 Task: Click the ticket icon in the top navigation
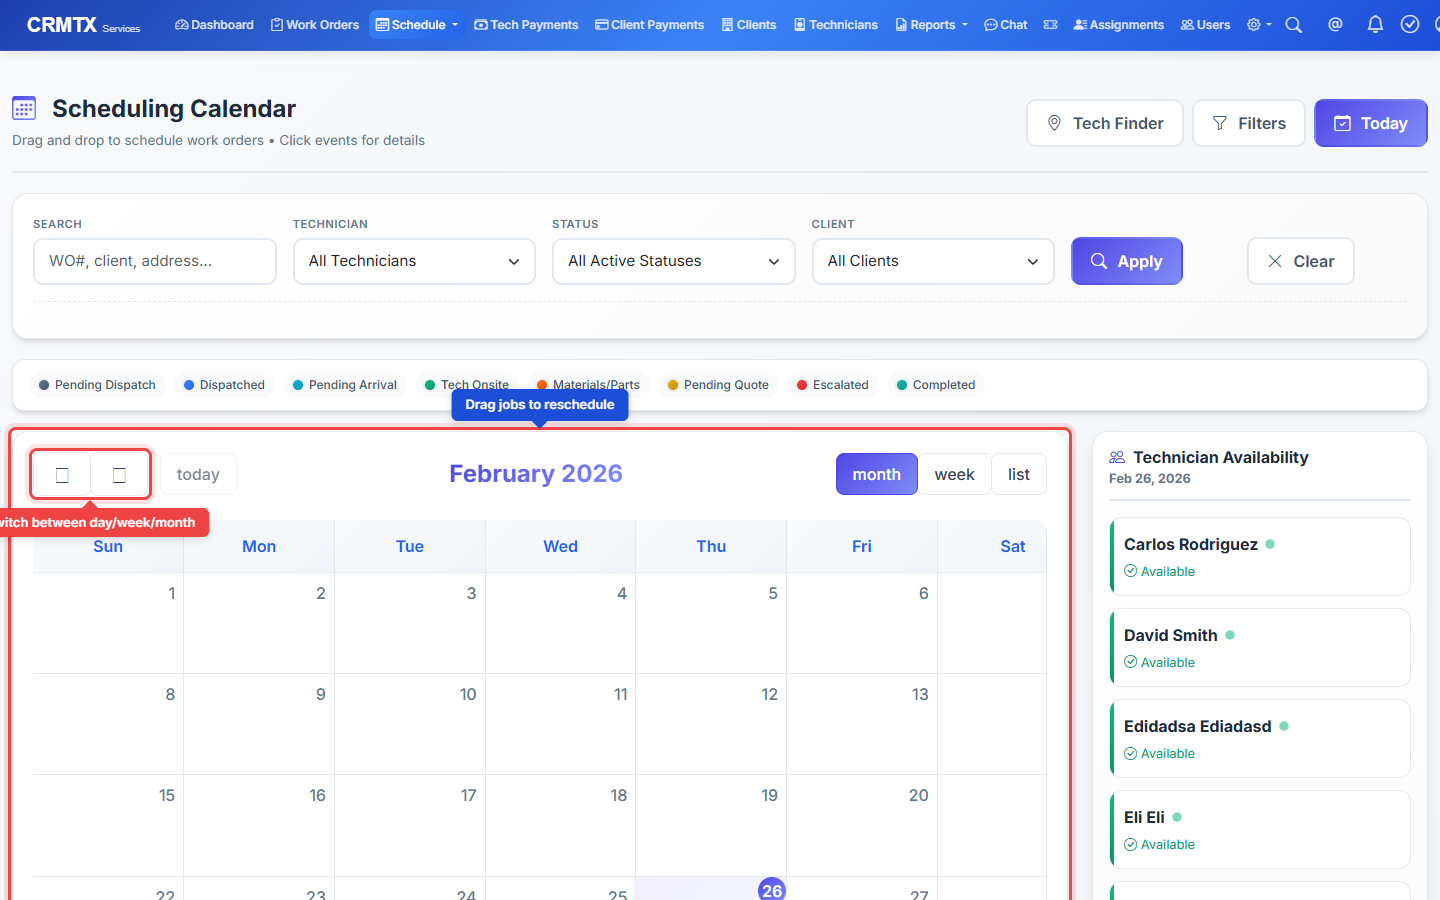[1050, 24]
